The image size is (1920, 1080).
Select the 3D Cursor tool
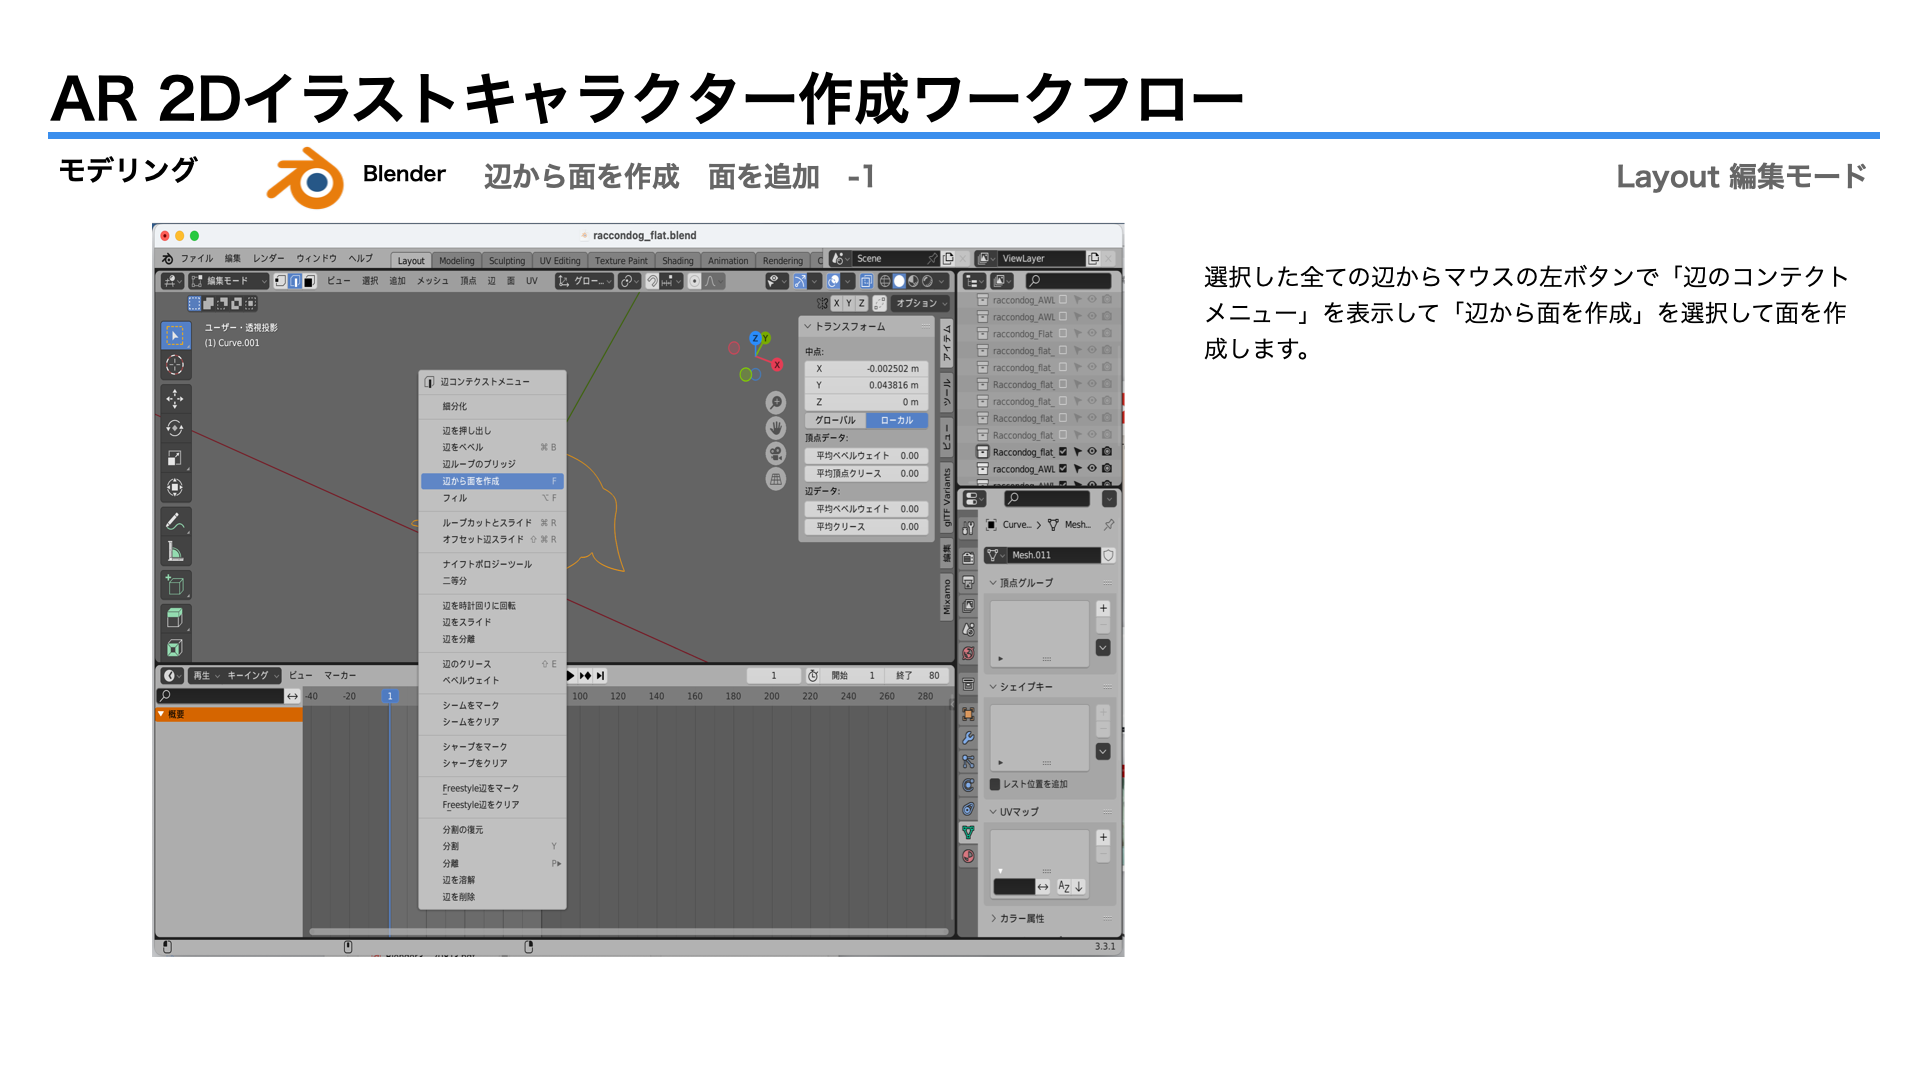pyautogui.click(x=175, y=365)
